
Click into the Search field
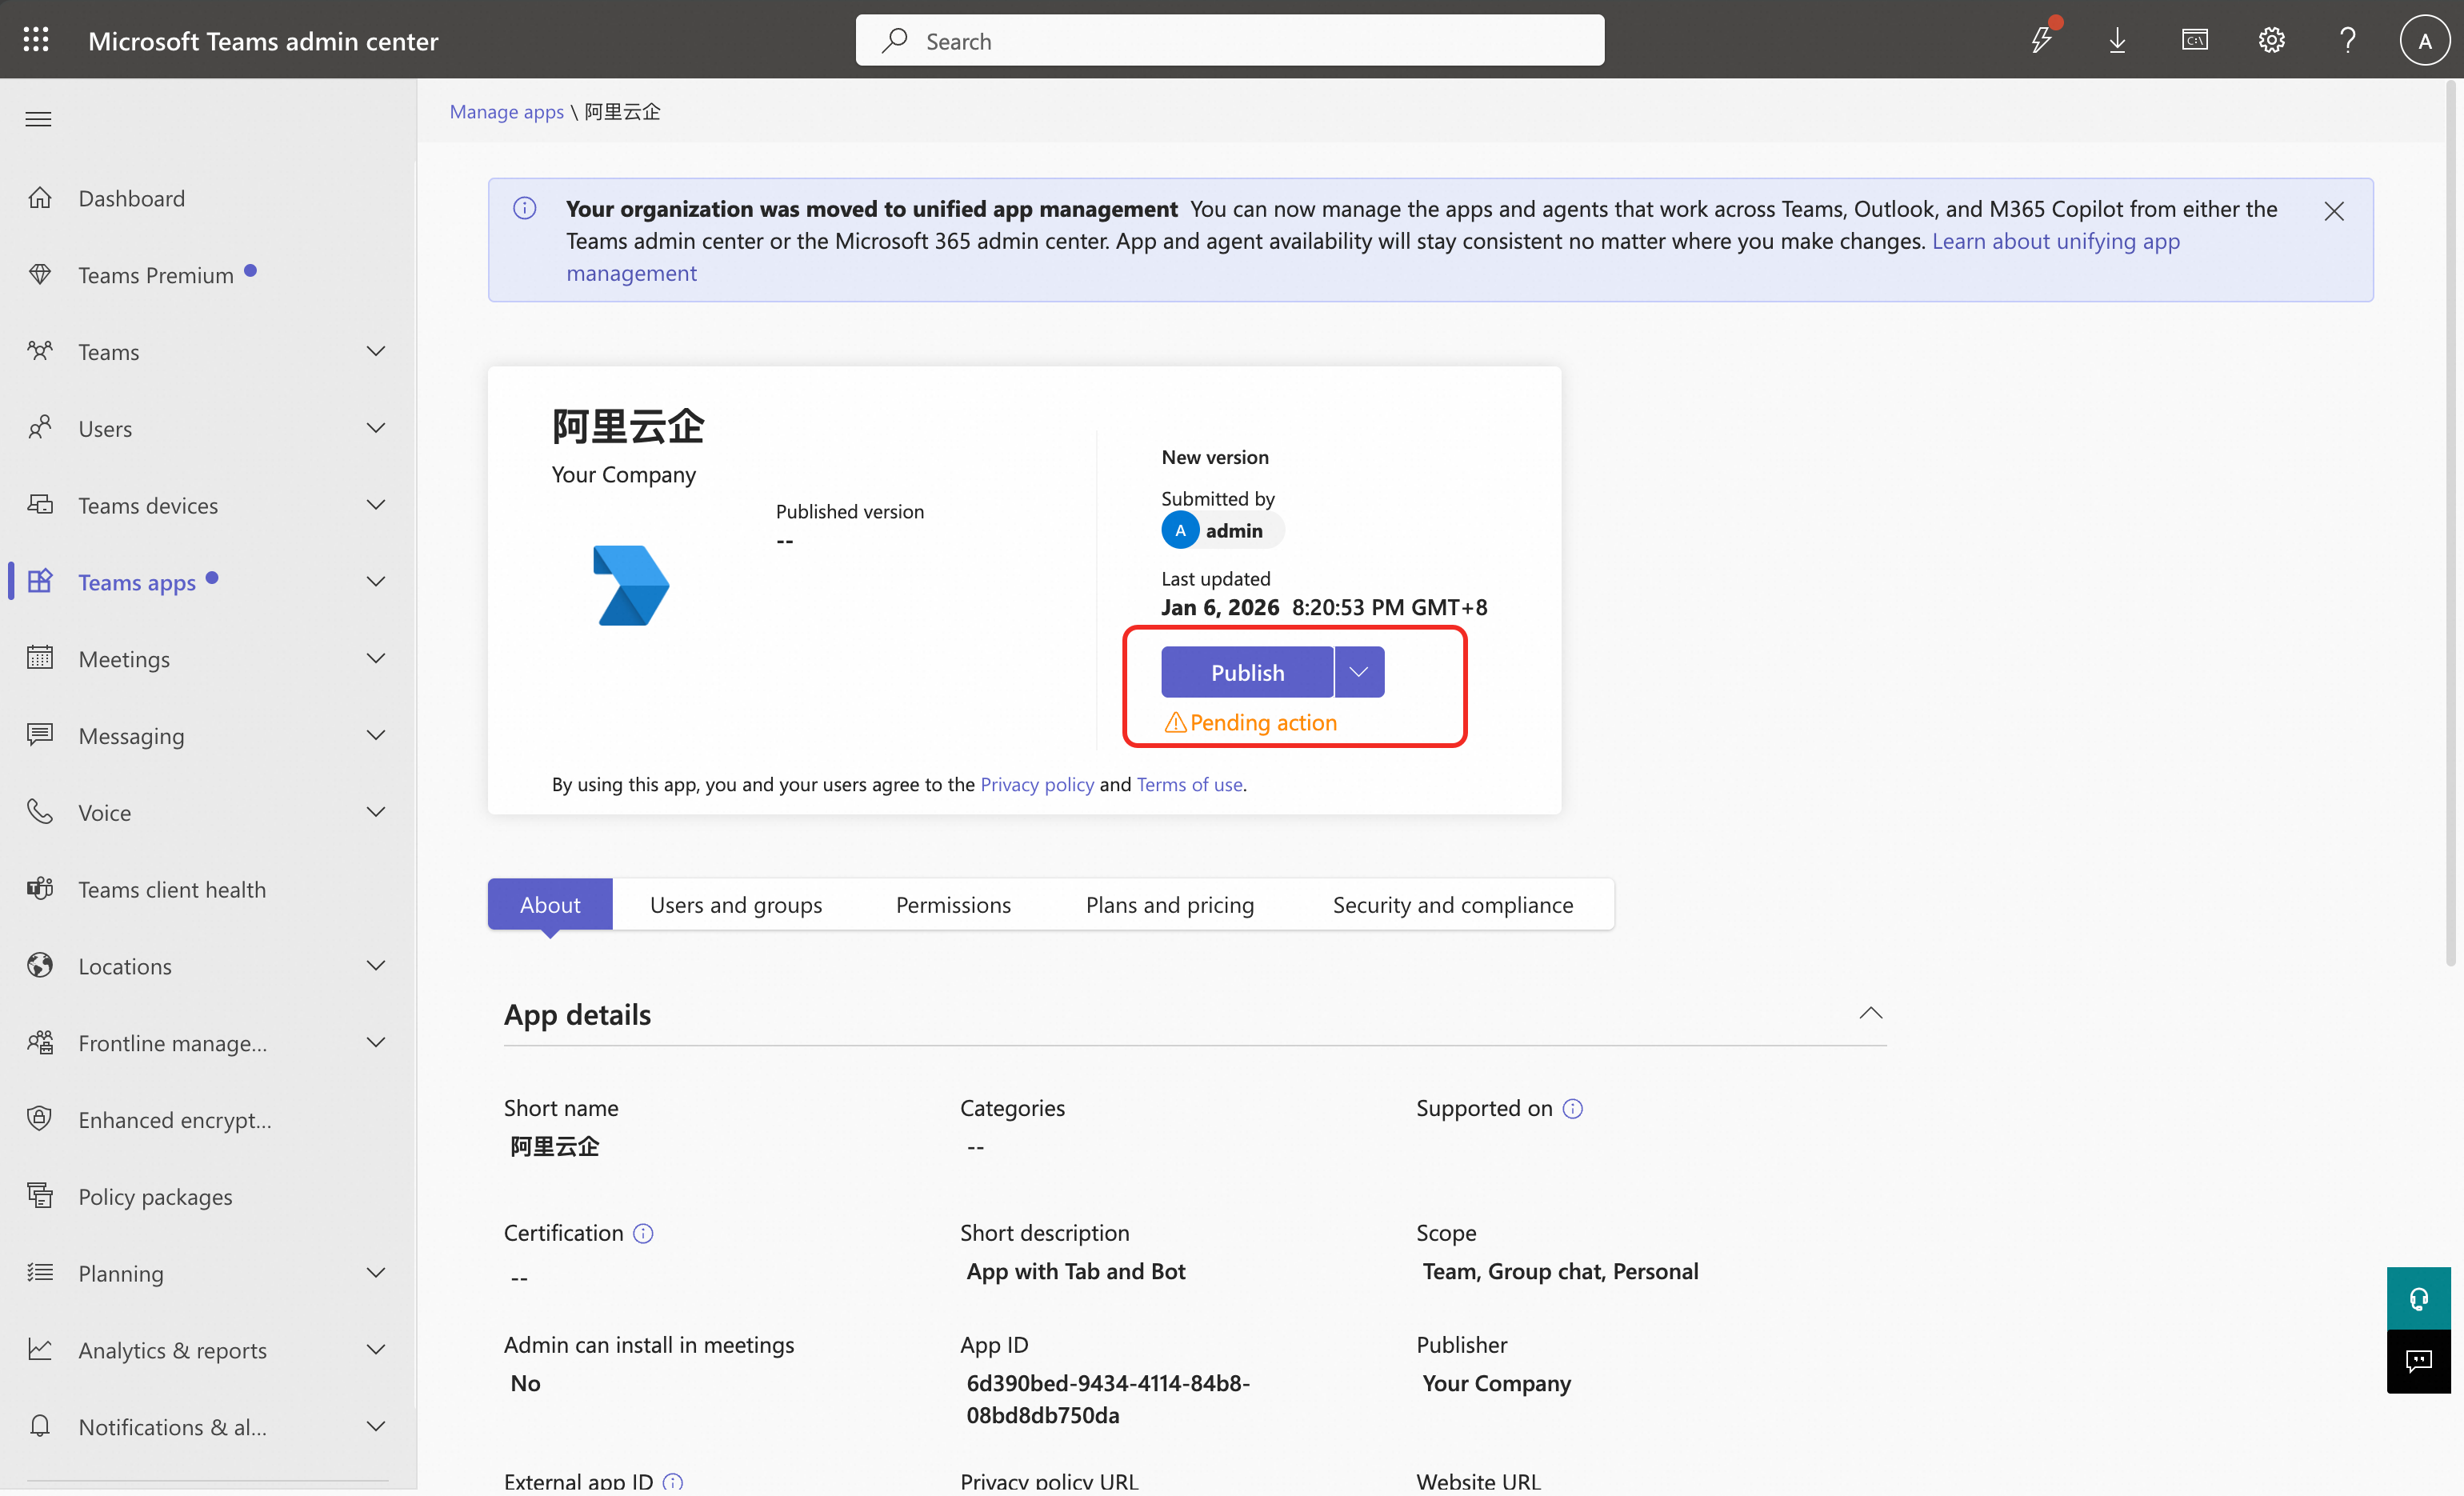(x=1230, y=41)
